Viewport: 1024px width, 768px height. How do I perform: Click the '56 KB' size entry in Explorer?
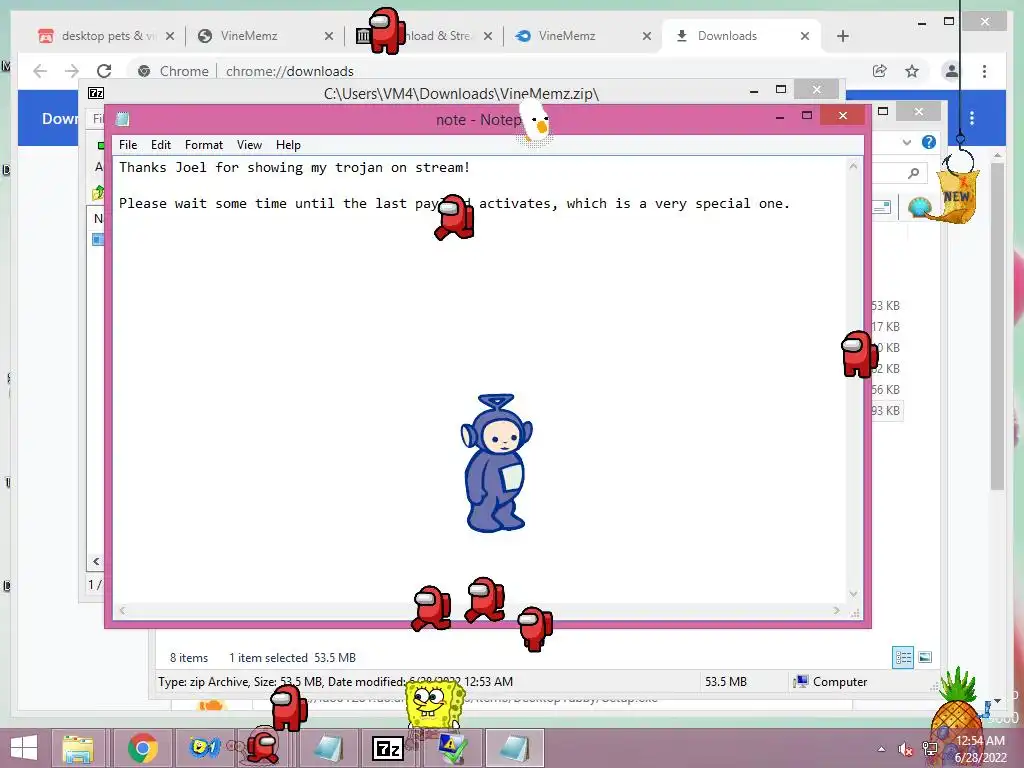click(886, 390)
